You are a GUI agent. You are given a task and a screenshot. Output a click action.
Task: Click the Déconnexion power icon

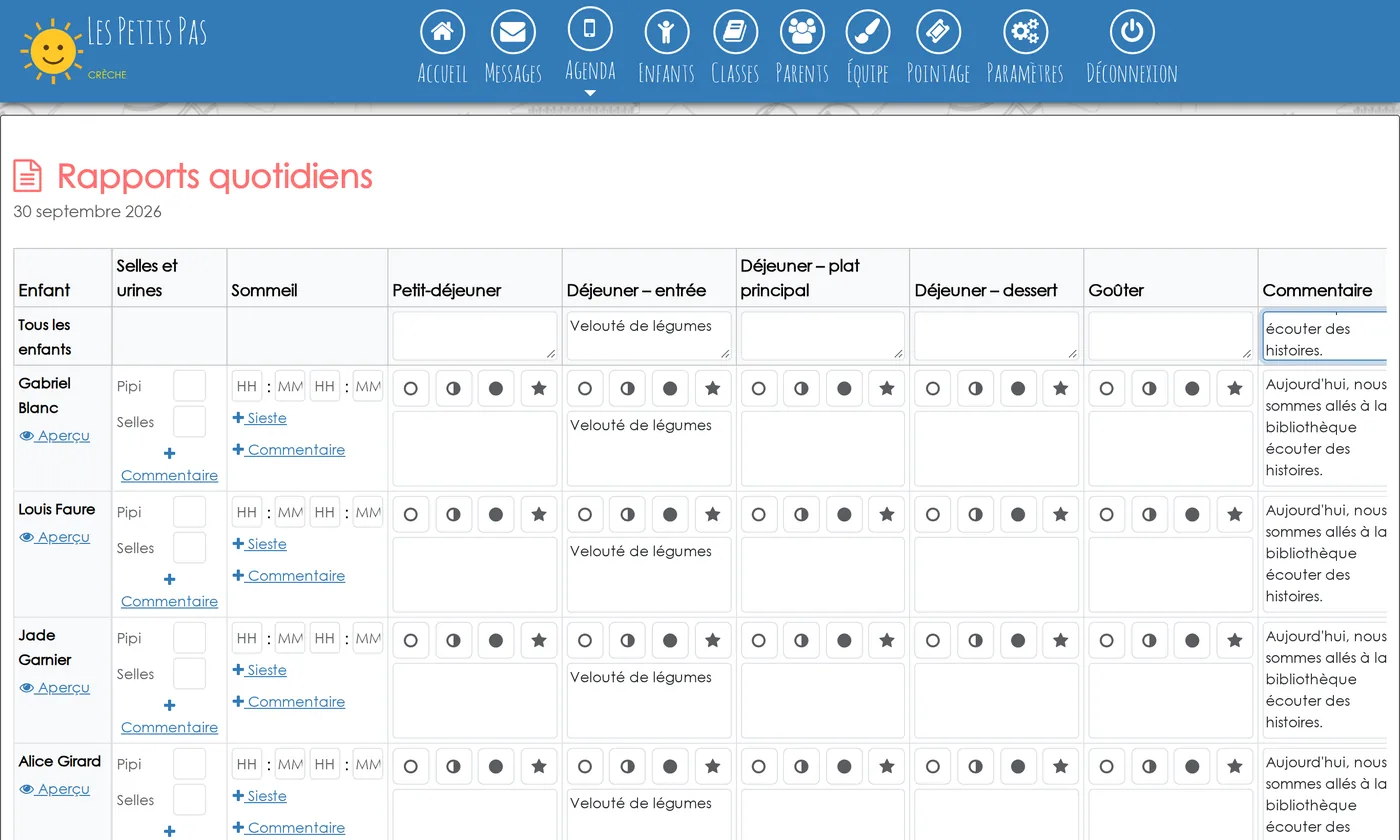coord(1132,33)
